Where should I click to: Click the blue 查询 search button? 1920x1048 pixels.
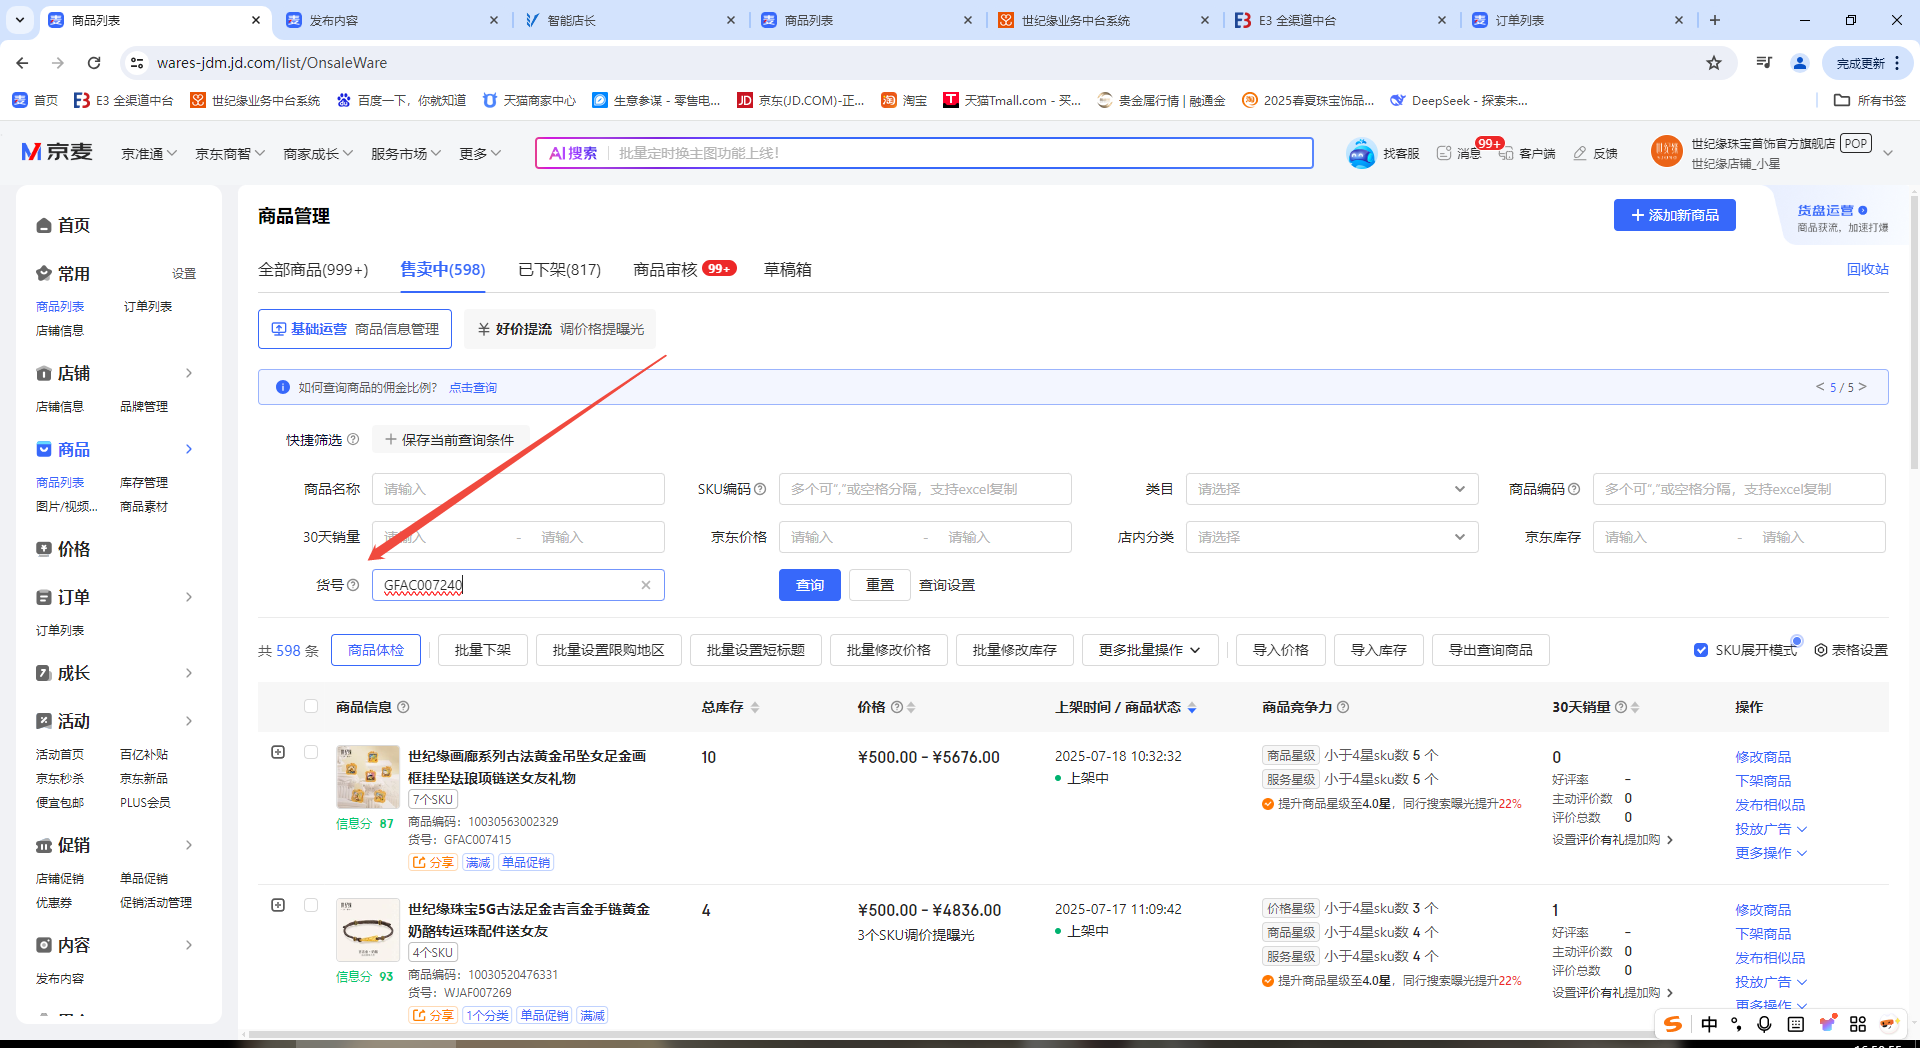coord(809,585)
